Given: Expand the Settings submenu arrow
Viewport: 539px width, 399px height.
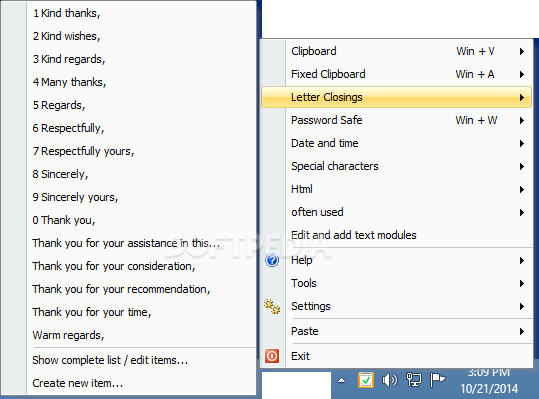Looking at the screenshot, I should point(522,307).
